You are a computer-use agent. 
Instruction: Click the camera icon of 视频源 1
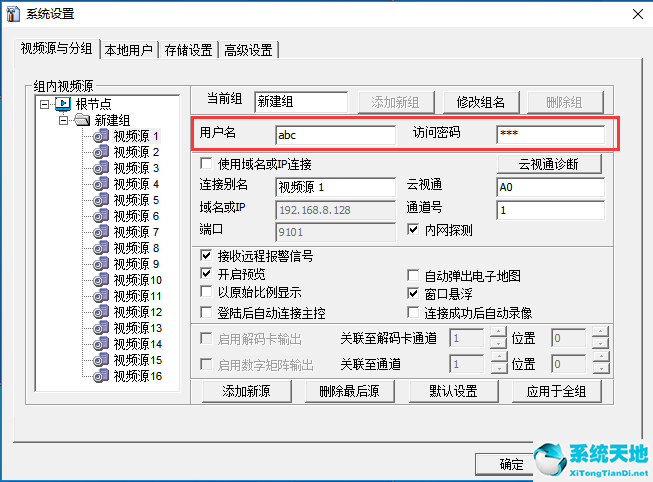click(101, 136)
